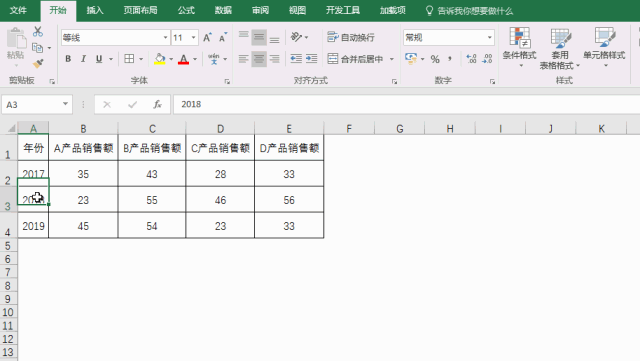640x361 pixels.
Task: Confirm formula bar entry checkmark
Action: coord(132,105)
